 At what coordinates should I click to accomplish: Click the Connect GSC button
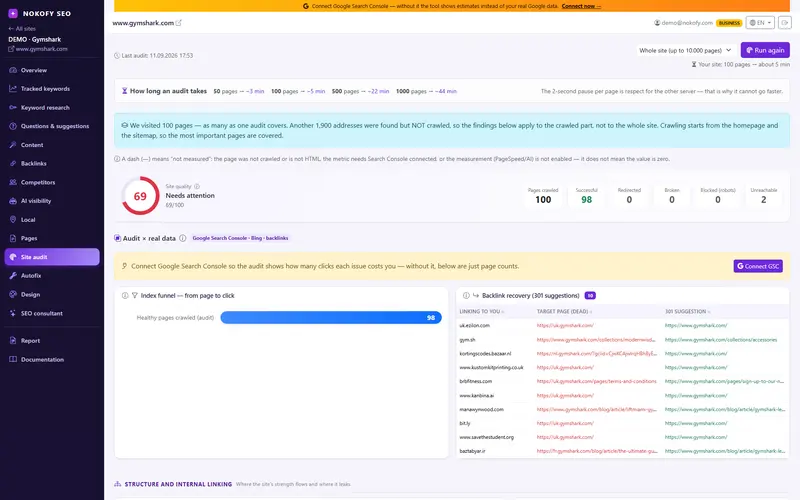[x=758, y=266]
